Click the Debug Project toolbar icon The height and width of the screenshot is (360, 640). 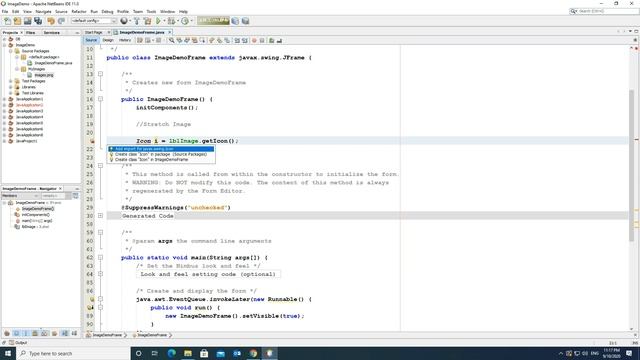click(x=172, y=21)
